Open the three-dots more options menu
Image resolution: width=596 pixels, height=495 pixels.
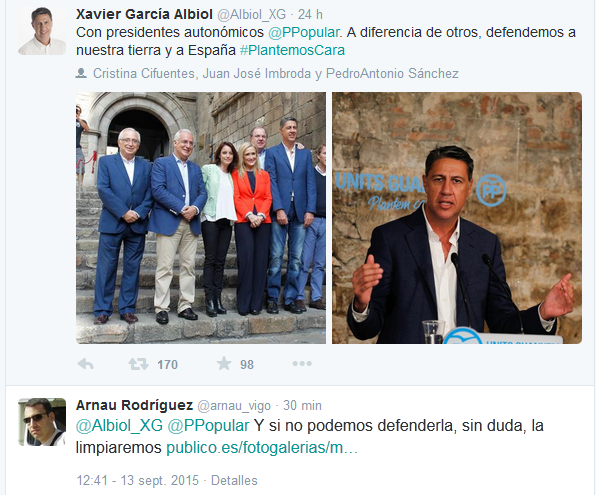tap(302, 364)
